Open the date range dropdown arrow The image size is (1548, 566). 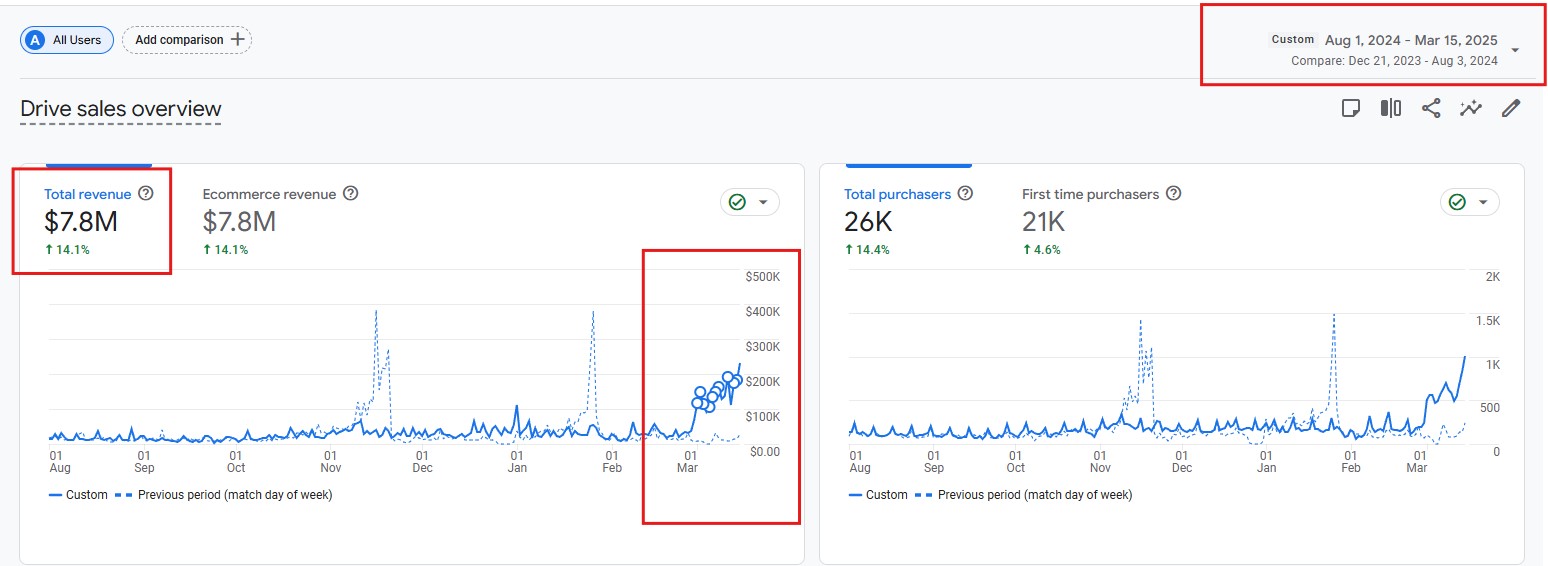click(x=1516, y=50)
